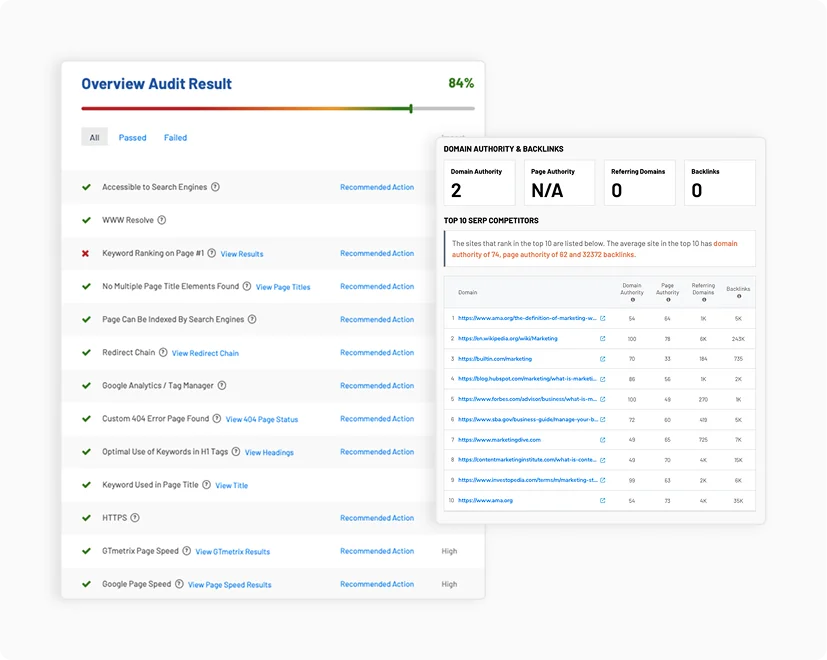
Task: Open View Results for Keyword Ranking
Action: (241, 254)
